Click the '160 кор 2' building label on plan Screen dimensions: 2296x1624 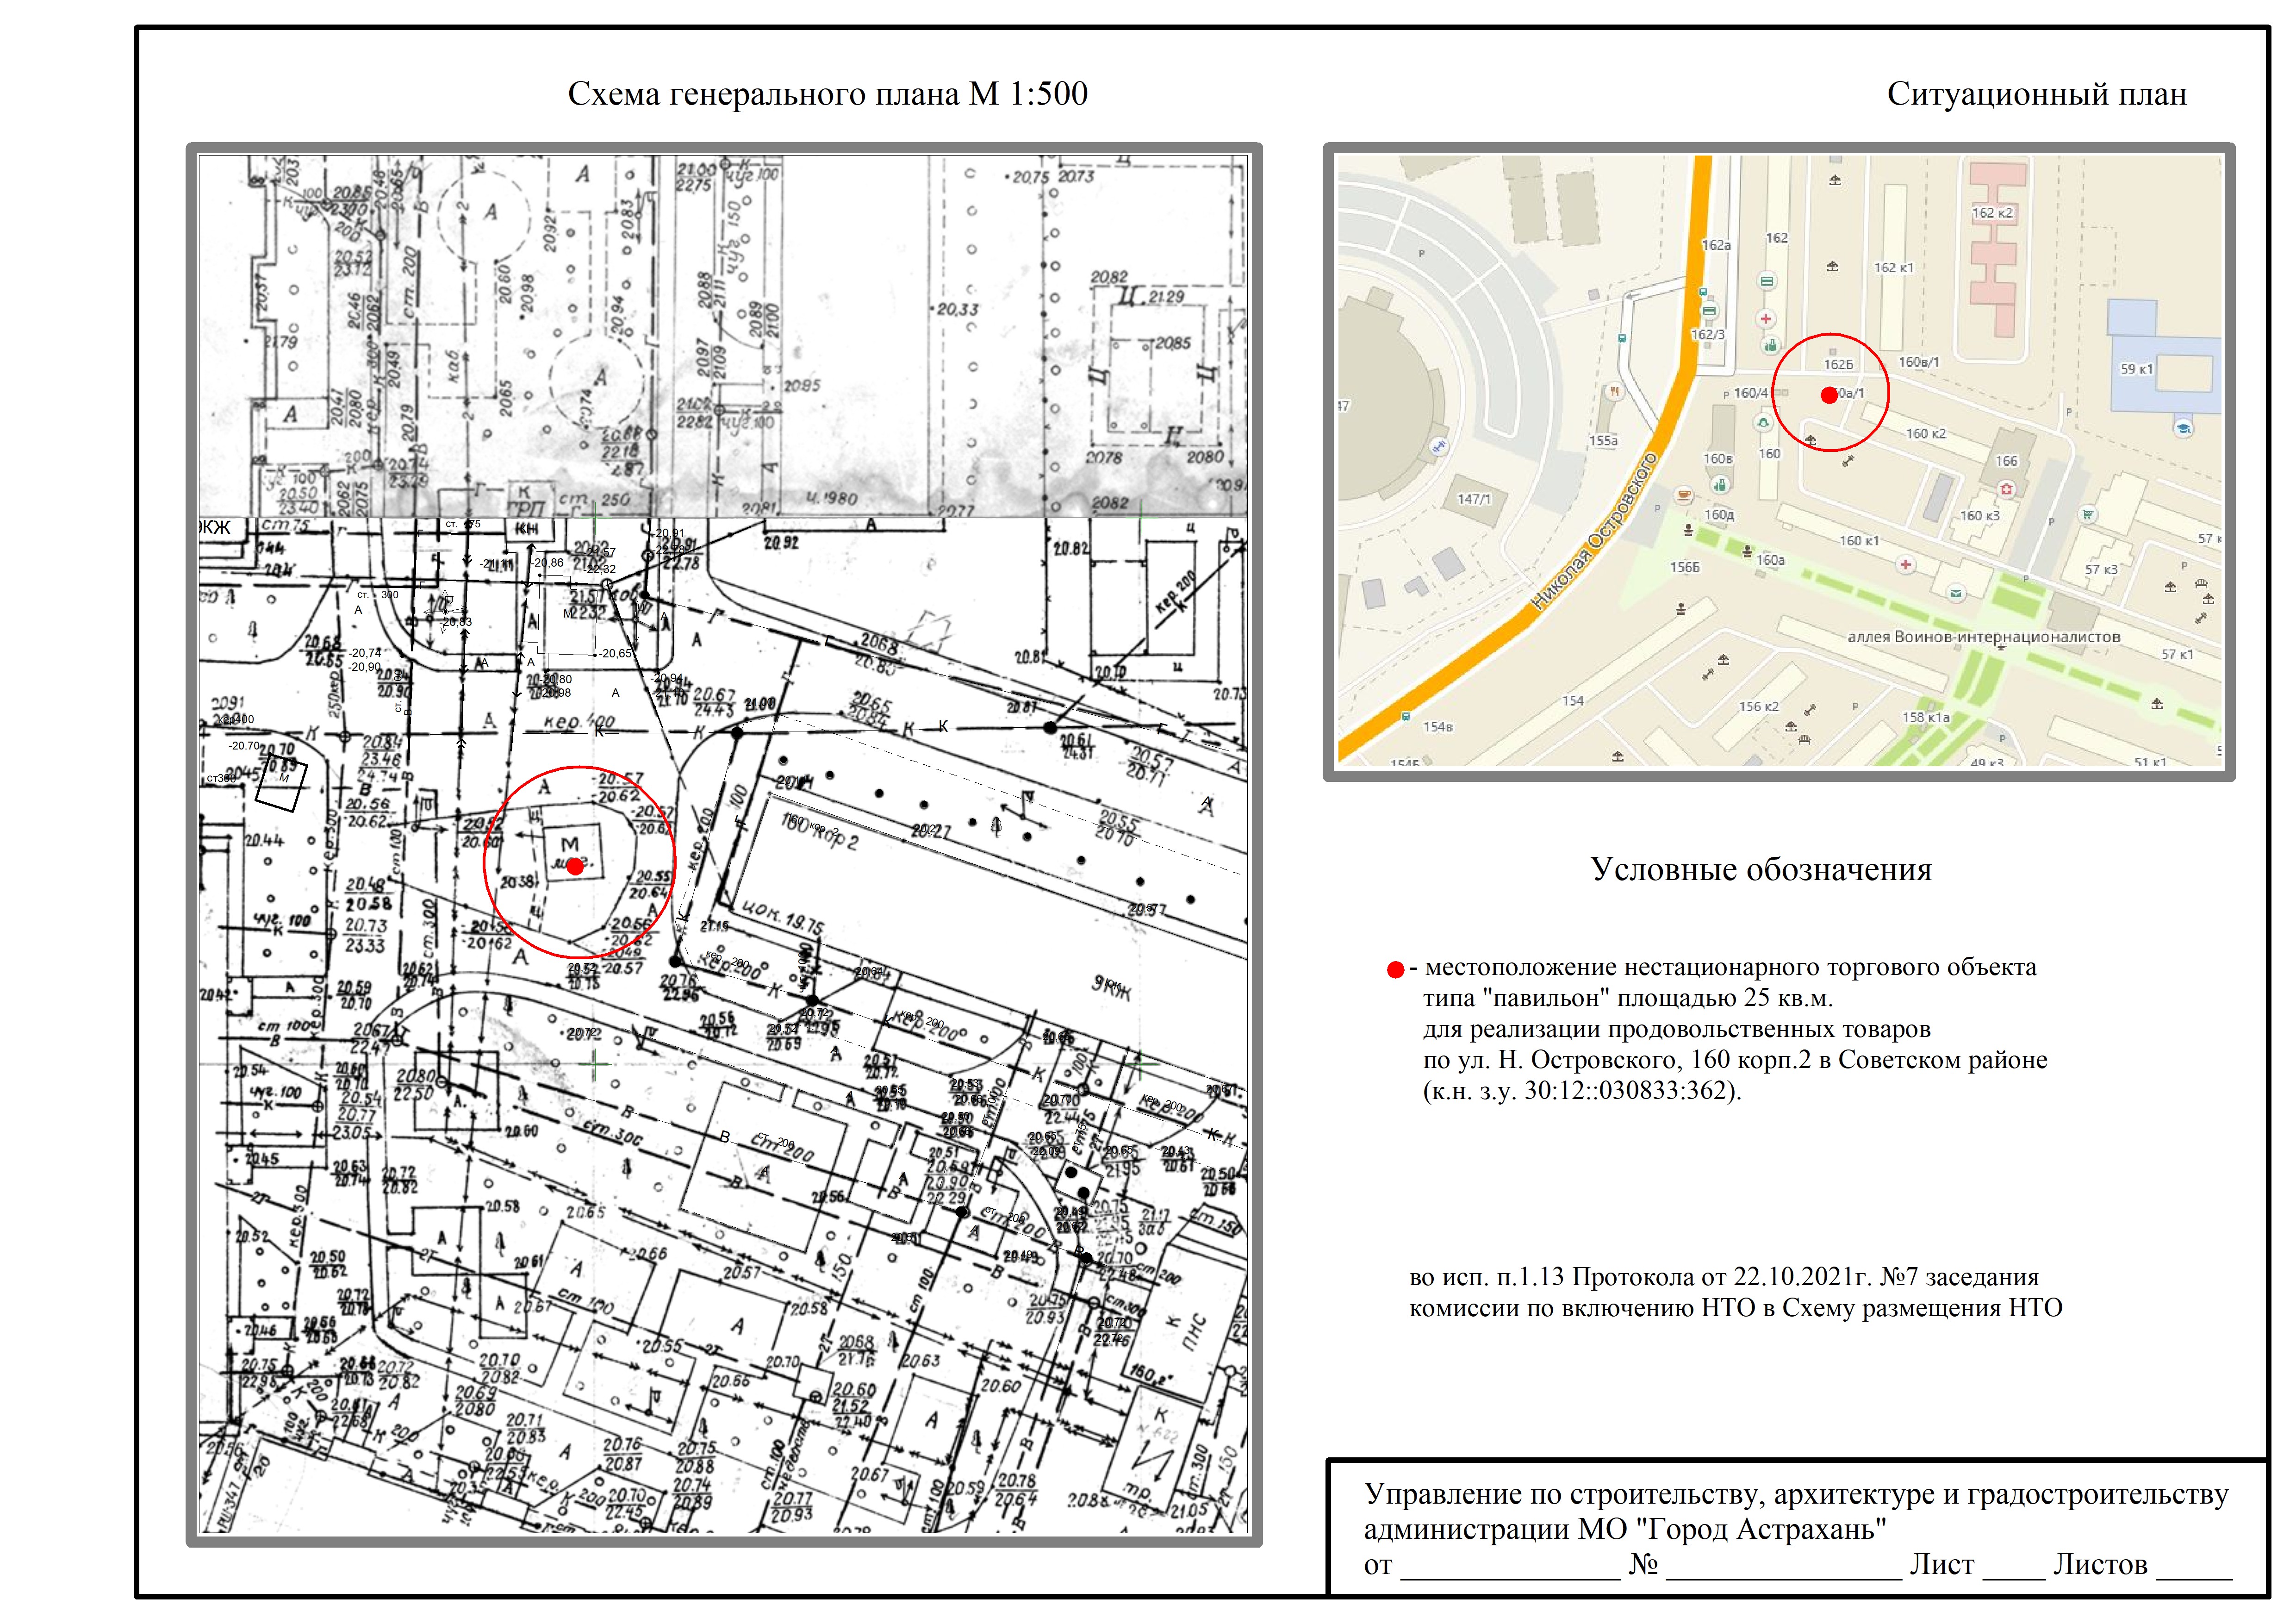tap(820, 830)
